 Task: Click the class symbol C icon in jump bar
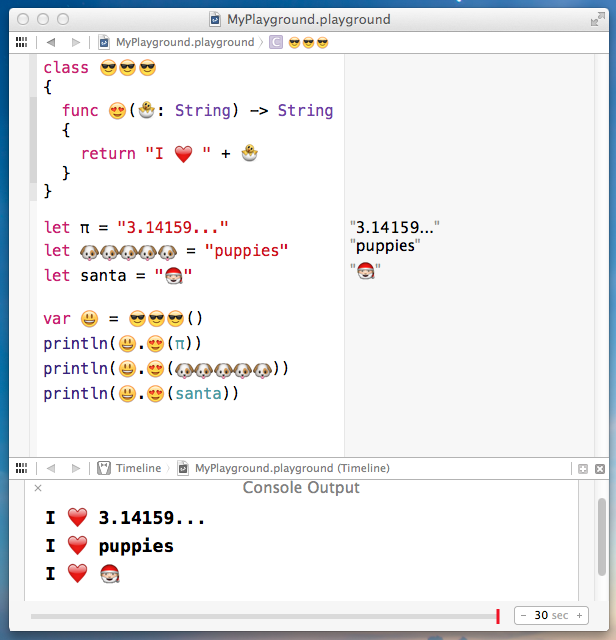click(x=276, y=42)
